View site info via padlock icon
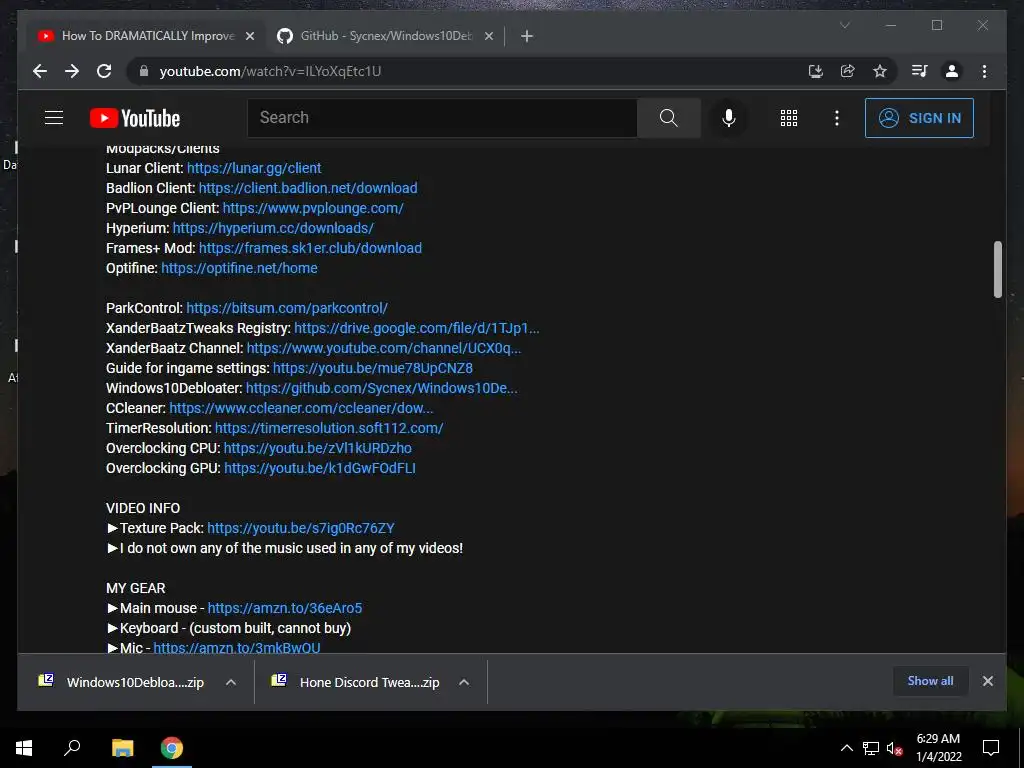Image resolution: width=1024 pixels, height=768 pixels. click(144, 71)
